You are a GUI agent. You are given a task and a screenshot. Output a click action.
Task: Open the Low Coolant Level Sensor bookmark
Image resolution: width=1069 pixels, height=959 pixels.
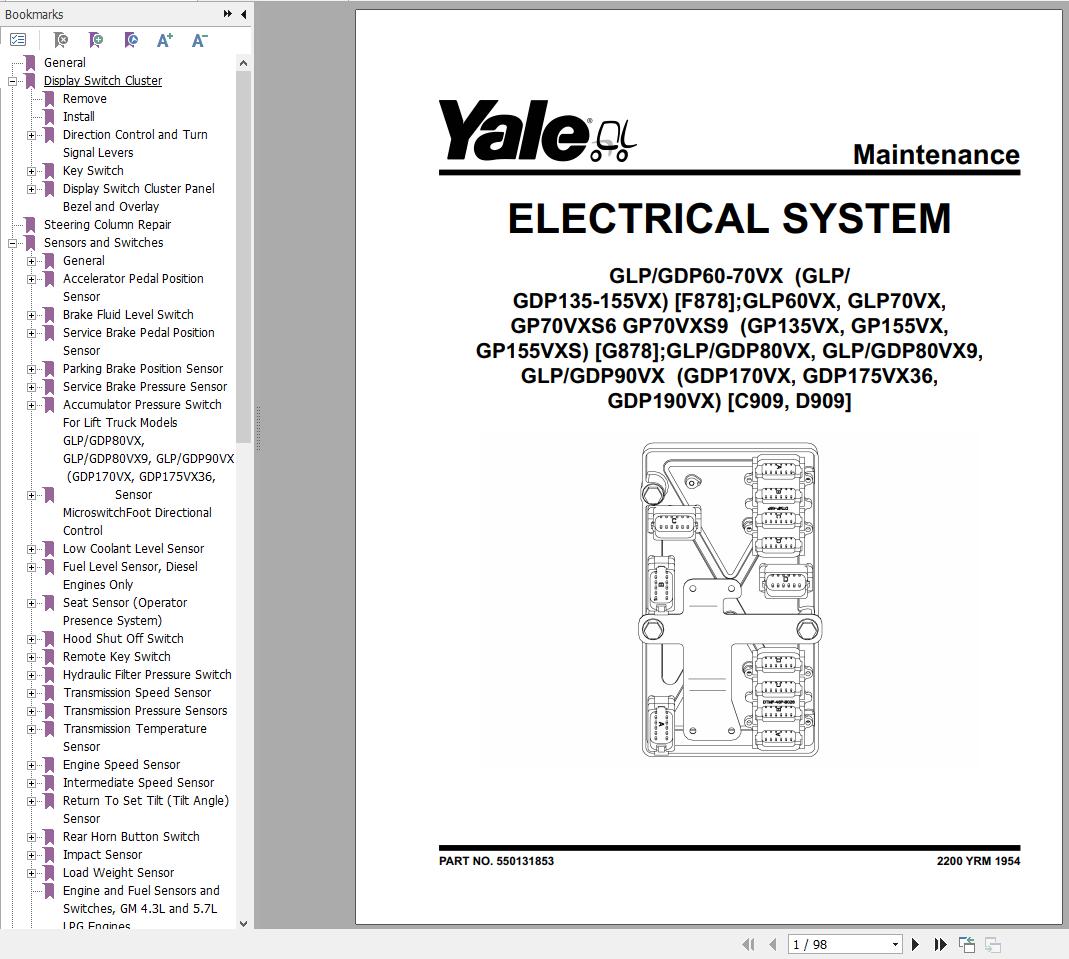(134, 549)
